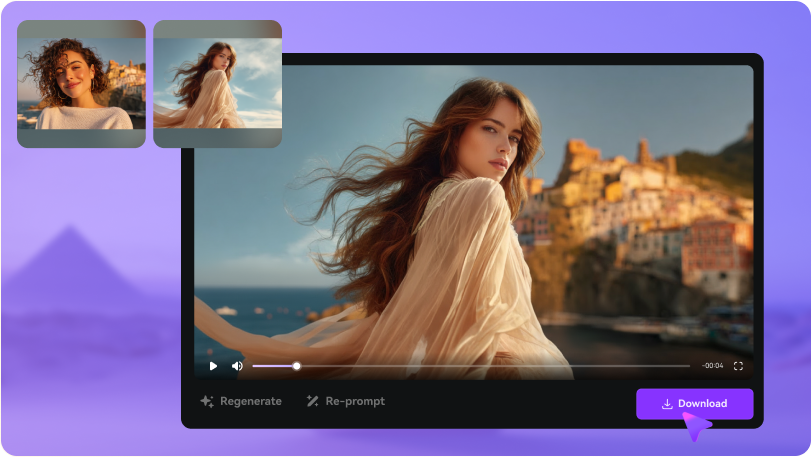Click the Download button text

(x=702, y=404)
